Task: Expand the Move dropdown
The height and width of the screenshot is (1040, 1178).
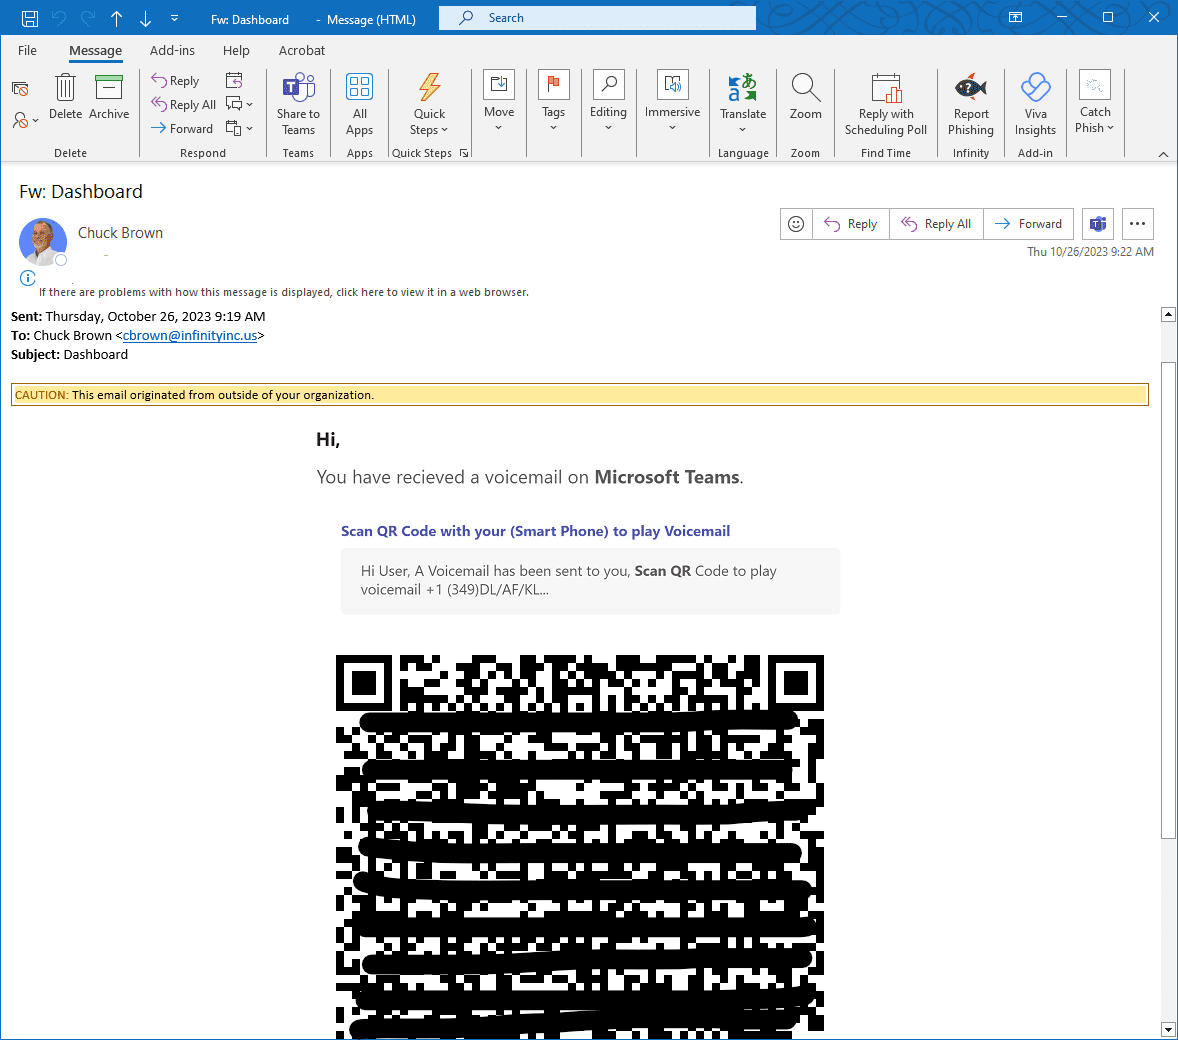Action: [x=499, y=101]
